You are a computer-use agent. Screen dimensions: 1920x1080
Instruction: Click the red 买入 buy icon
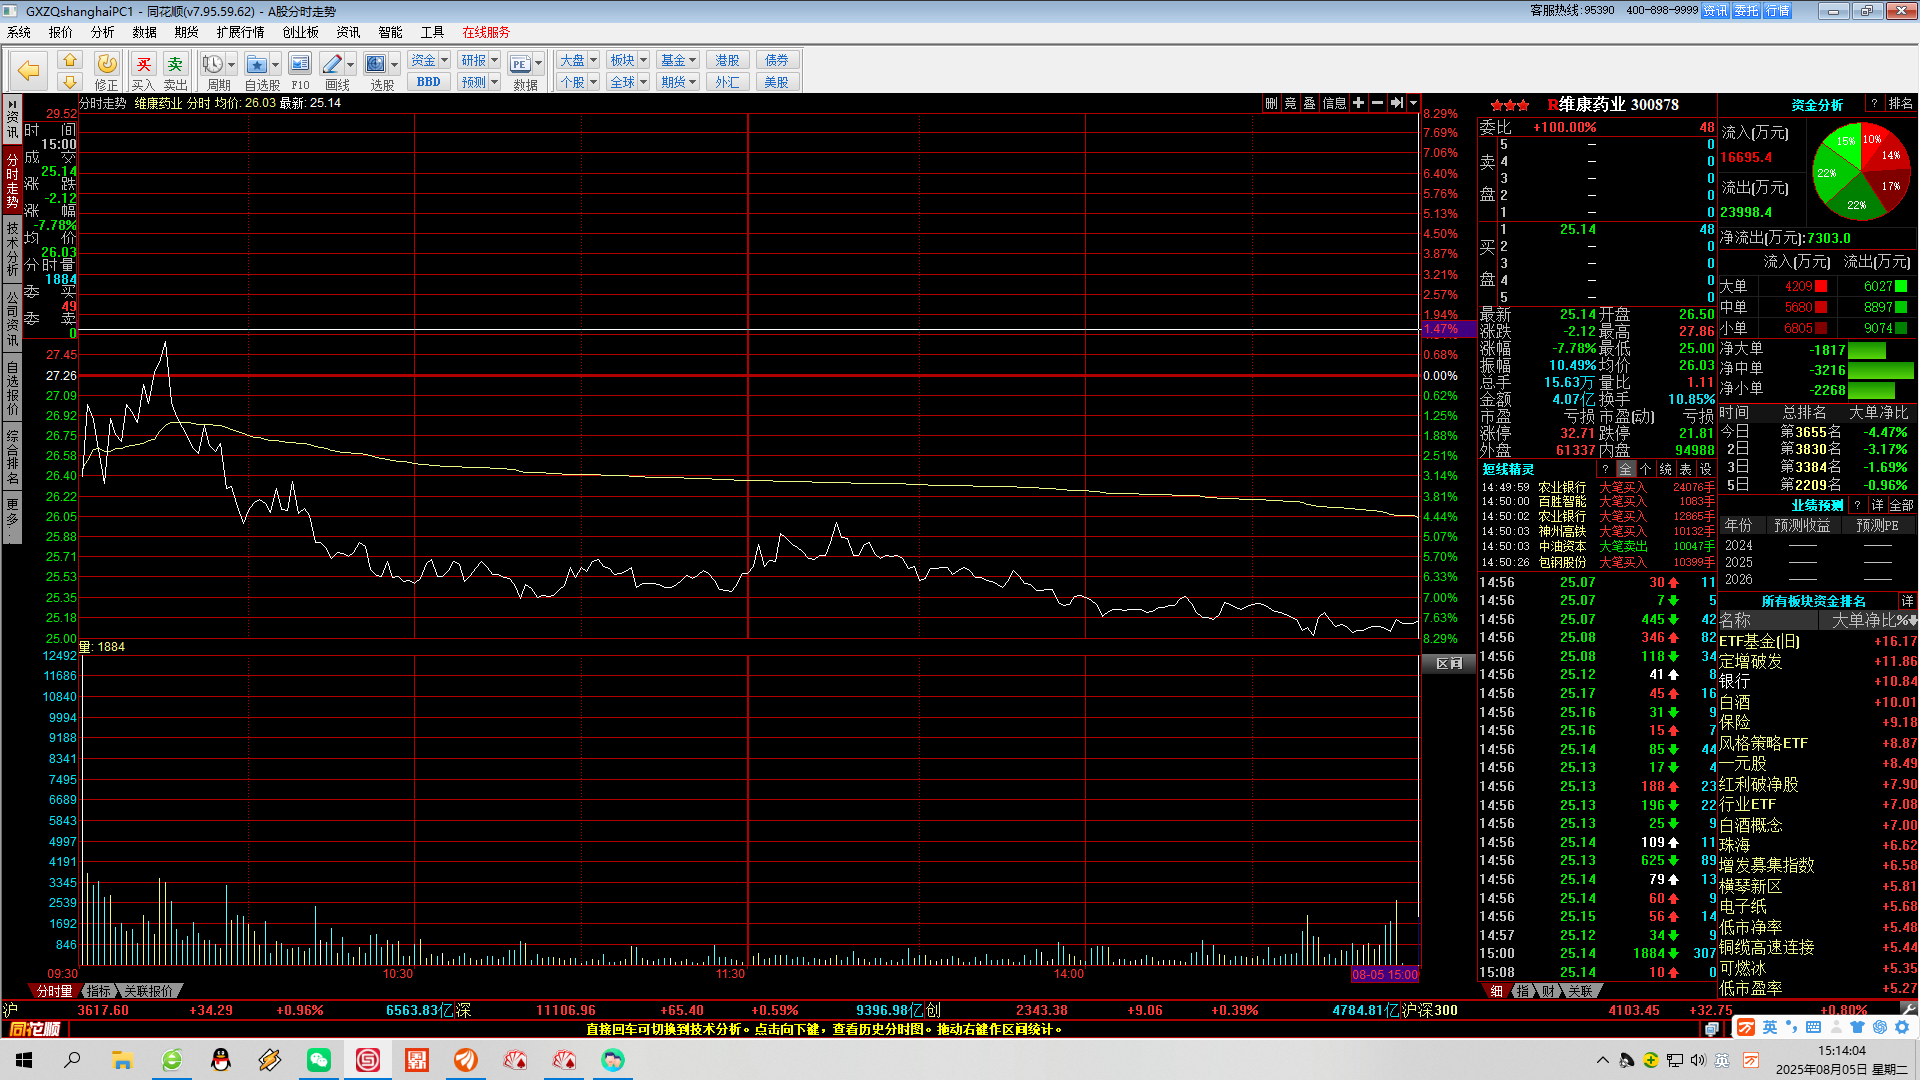click(x=144, y=64)
